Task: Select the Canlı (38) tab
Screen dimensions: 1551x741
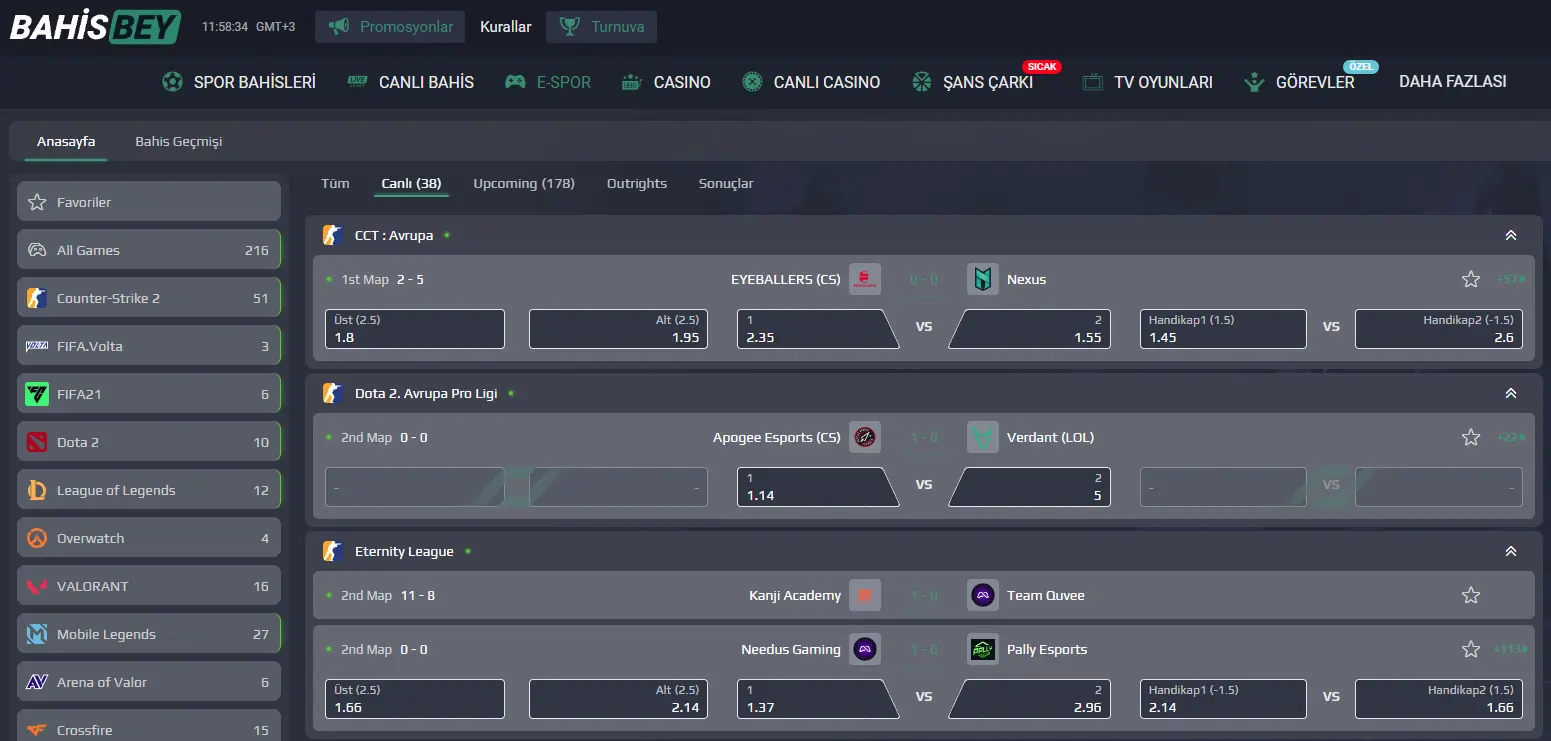Action: tap(412, 183)
